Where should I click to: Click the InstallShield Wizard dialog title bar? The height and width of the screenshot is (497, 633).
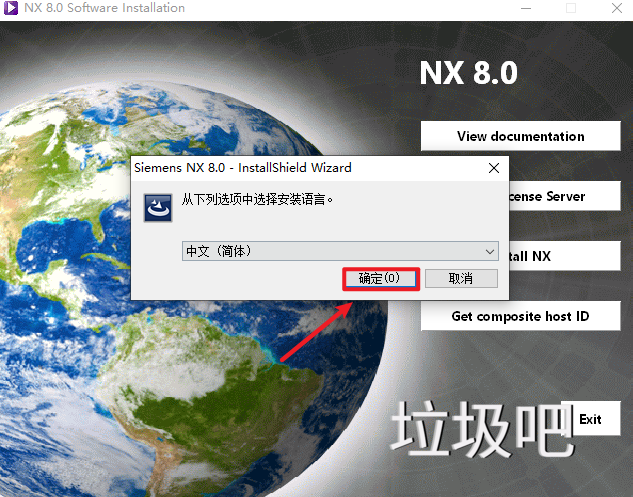tap(300, 168)
